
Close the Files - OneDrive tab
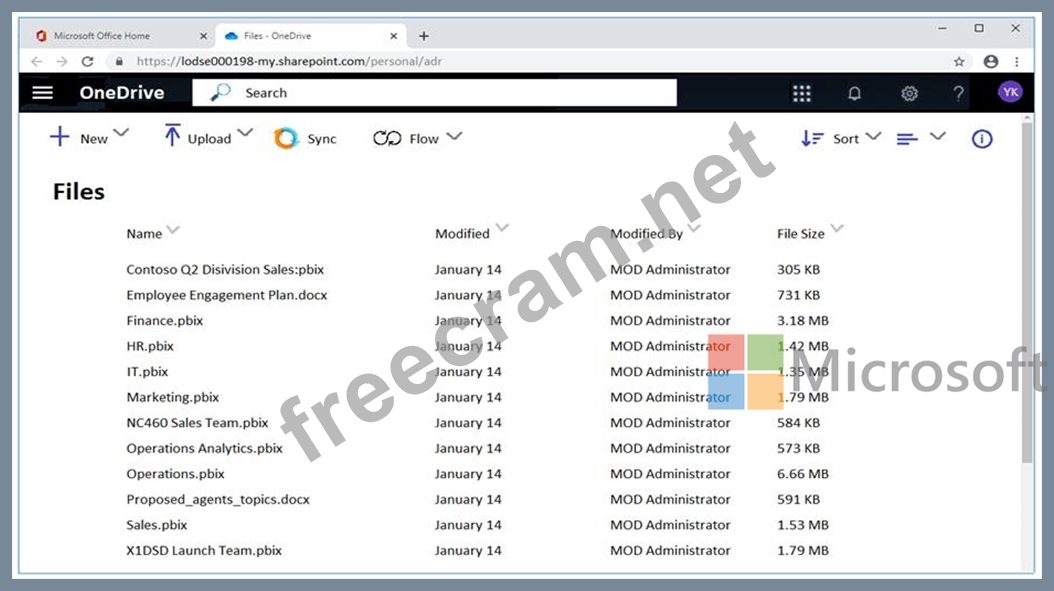(x=393, y=36)
